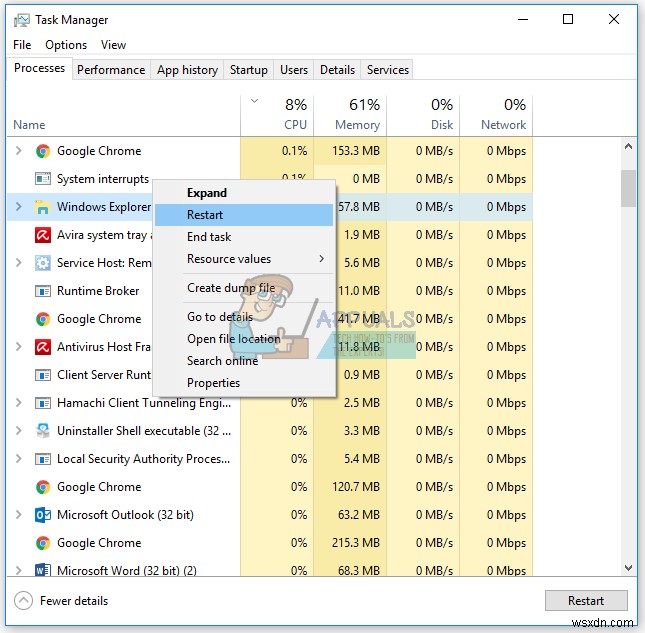645x633 pixels.
Task: Click the Avira system tray icon
Action: (43, 235)
